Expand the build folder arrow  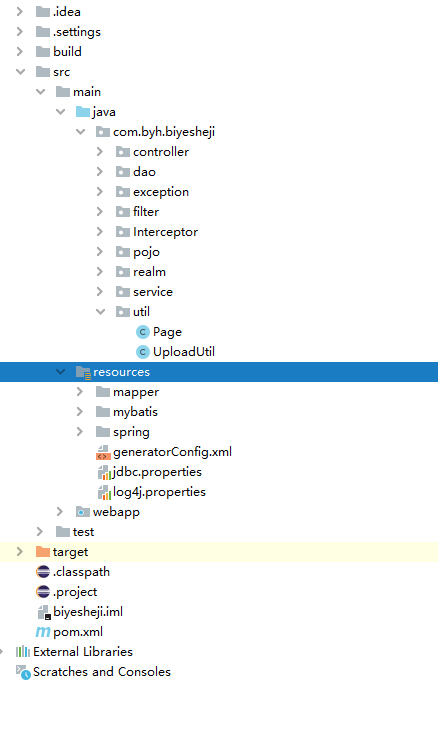(20, 51)
